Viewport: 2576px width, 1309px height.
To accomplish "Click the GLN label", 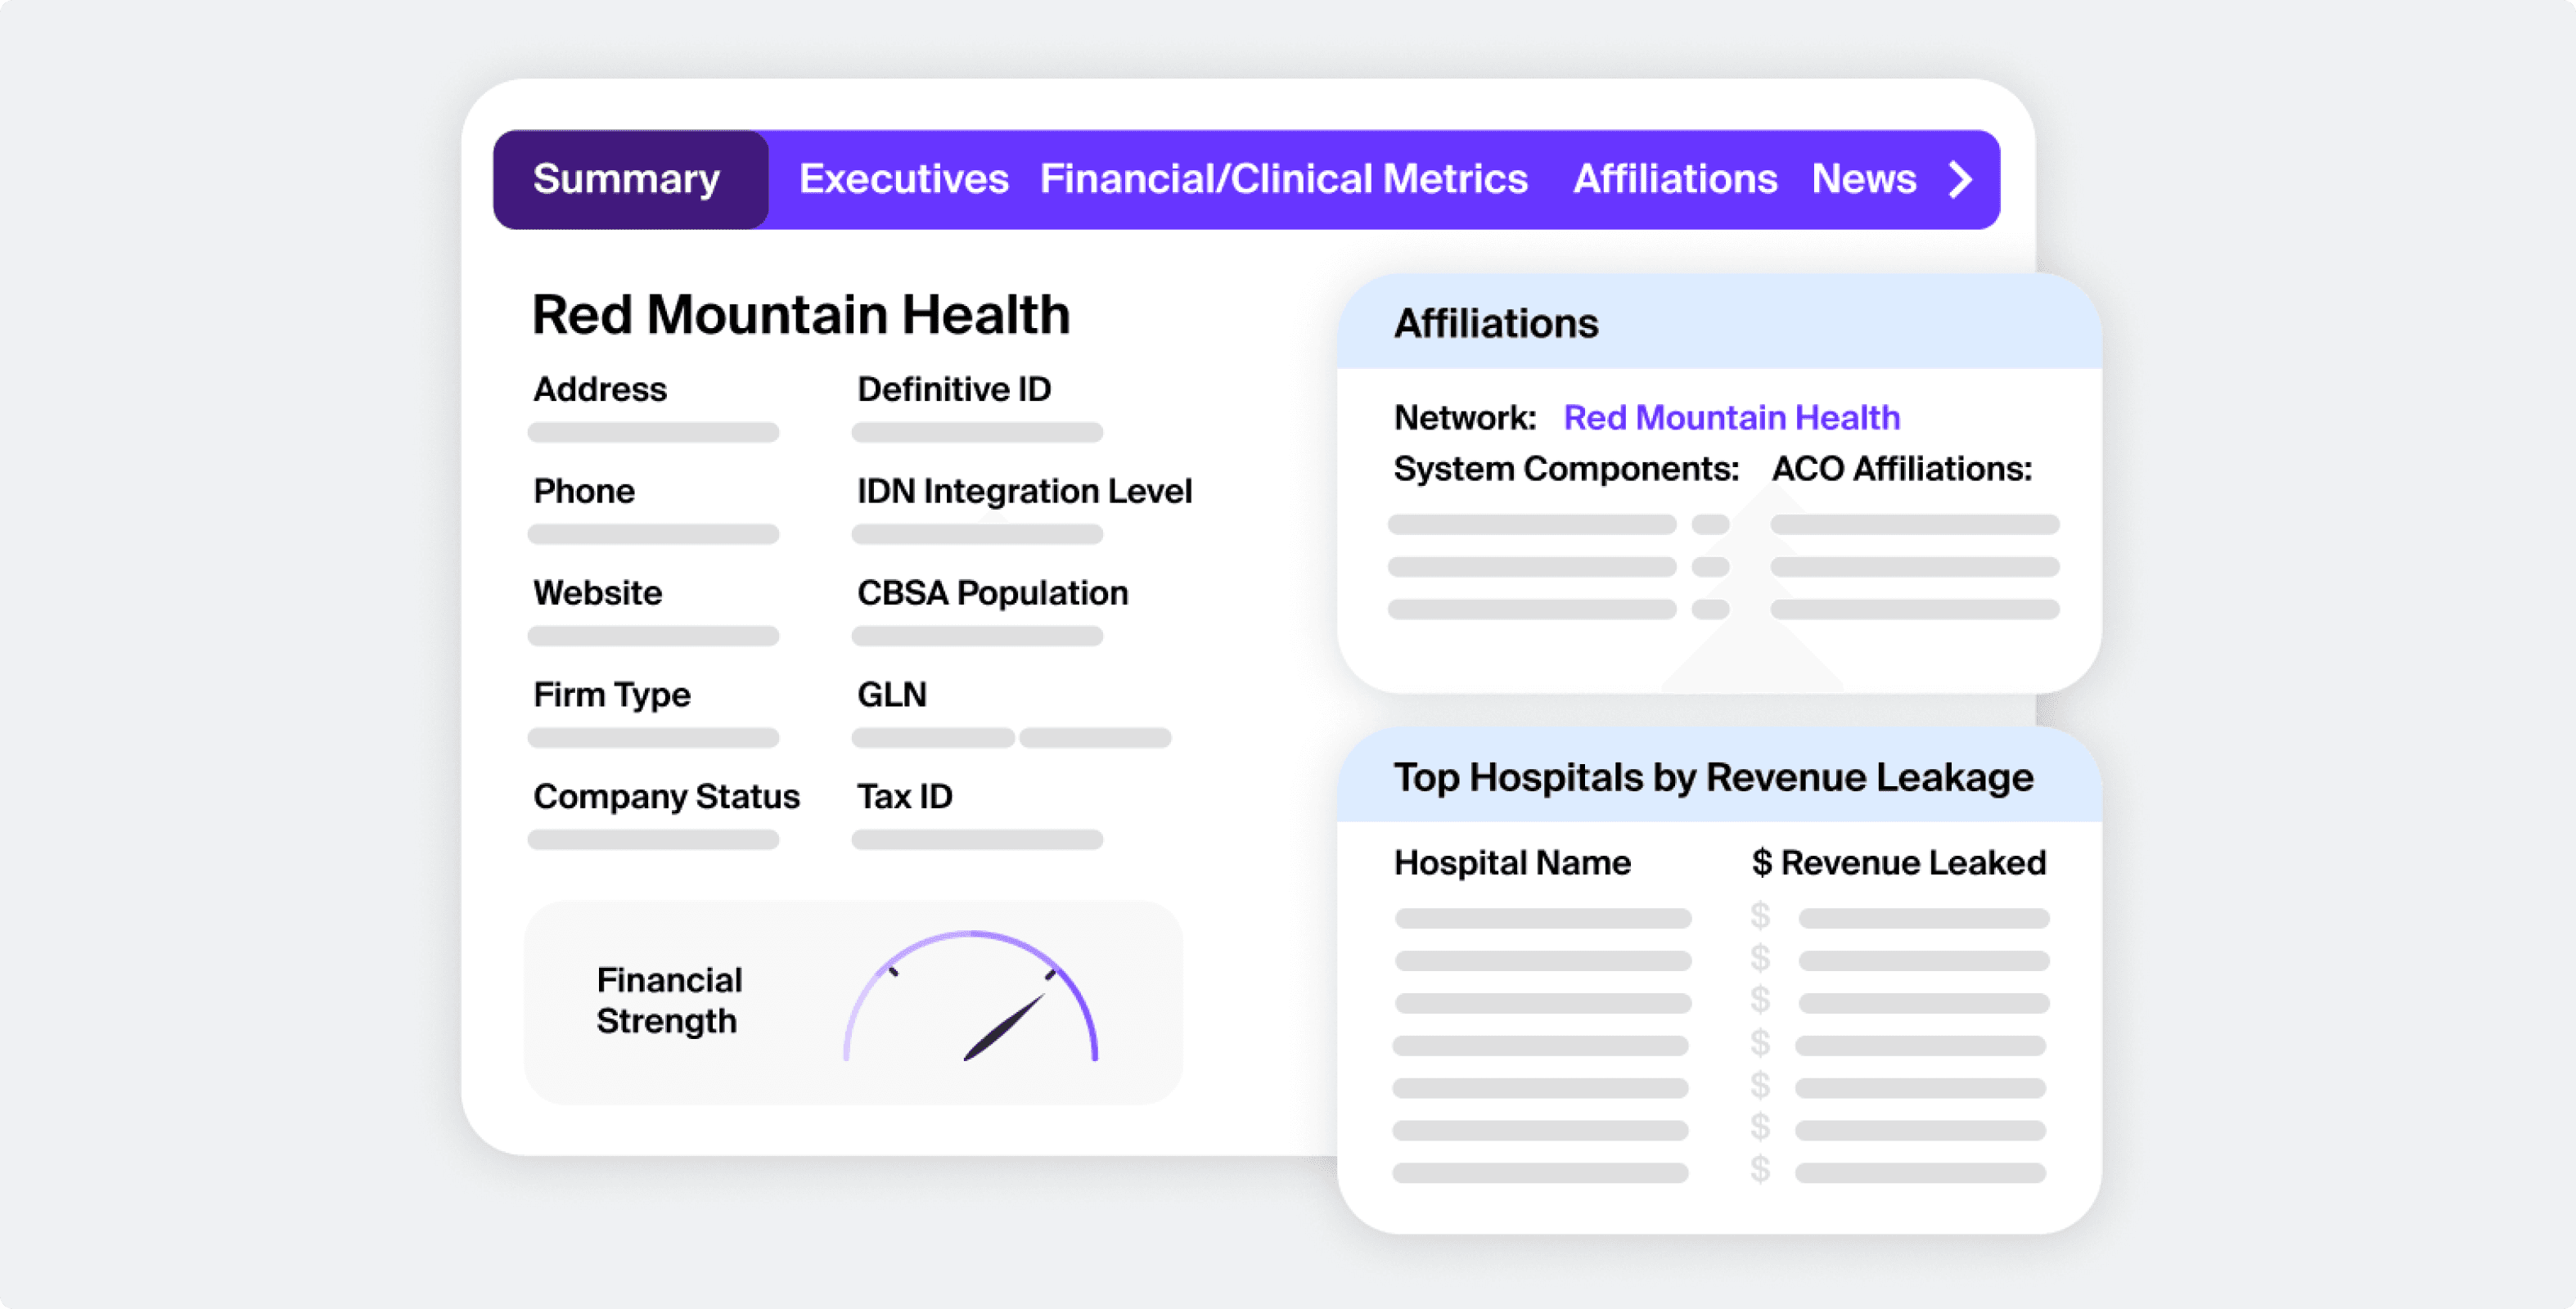I will [x=892, y=695].
